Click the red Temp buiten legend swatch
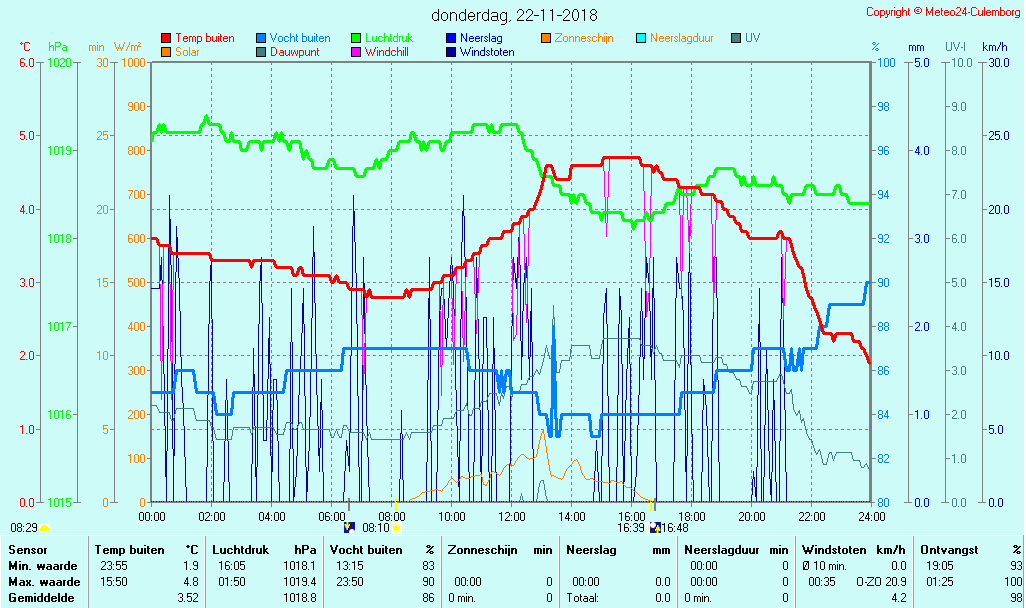1026x608 pixels. pos(166,38)
